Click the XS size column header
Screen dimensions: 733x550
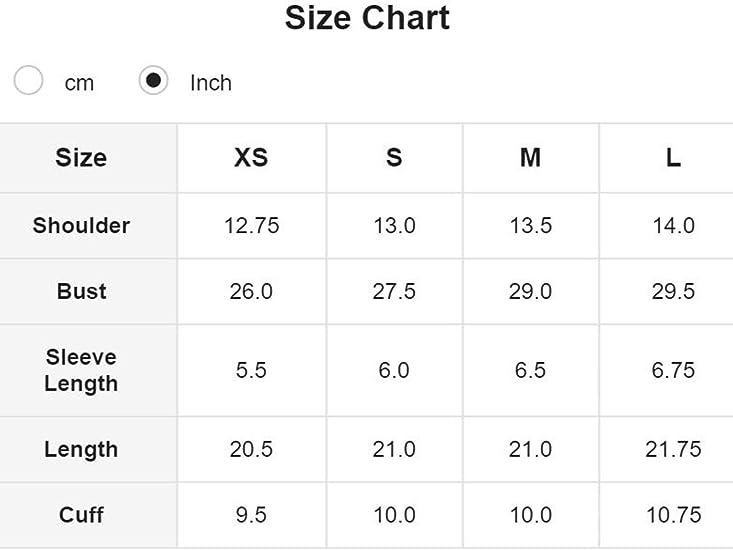coord(251,158)
